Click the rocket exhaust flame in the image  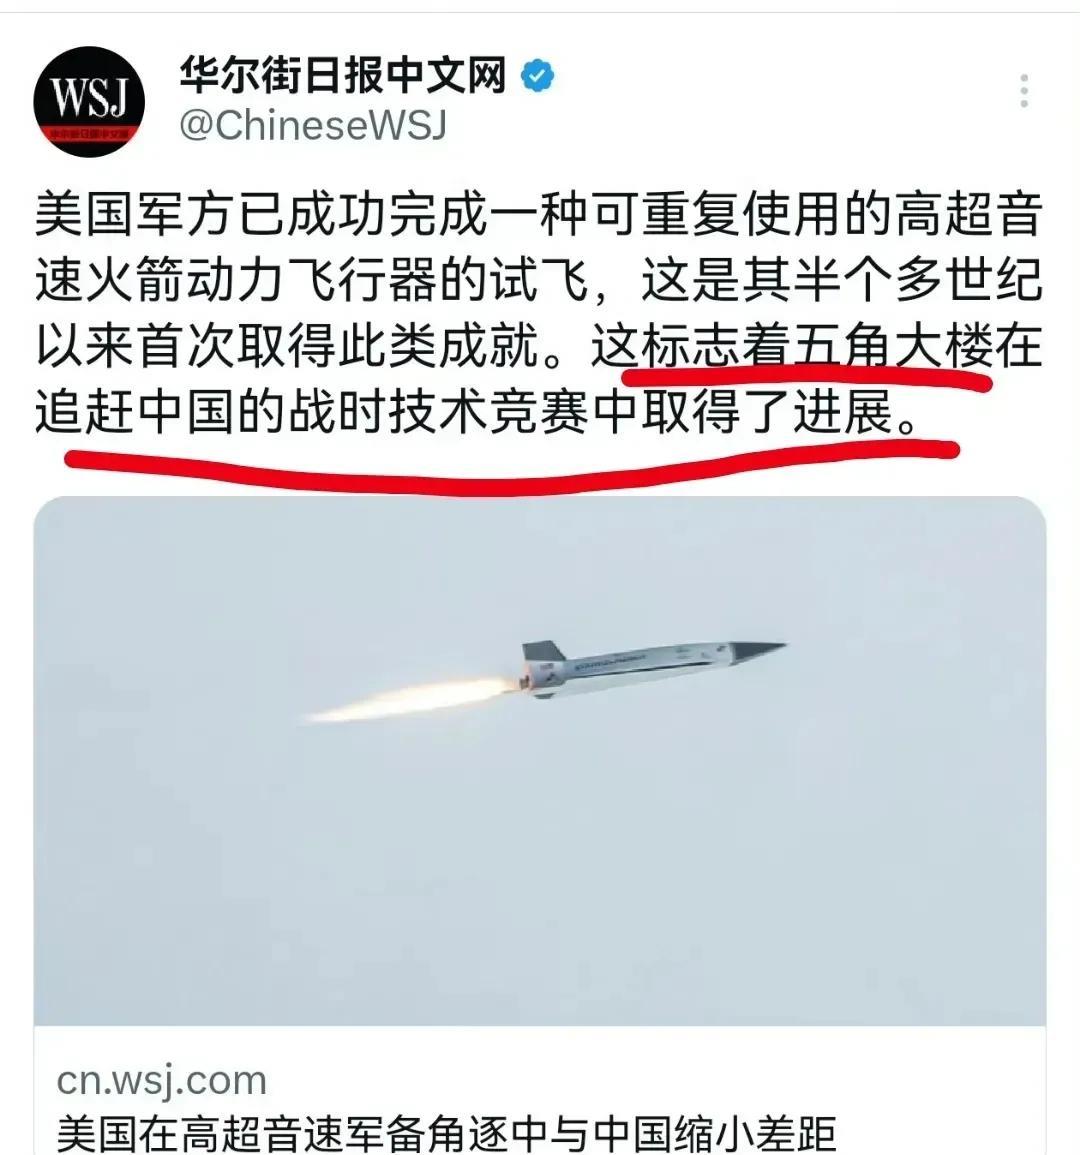point(413,700)
